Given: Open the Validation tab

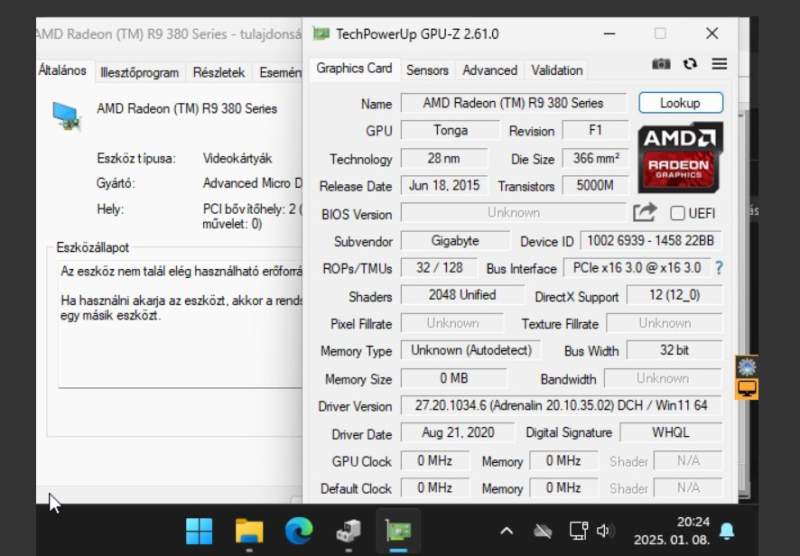Looking at the screenshot, I should [557, 70].
